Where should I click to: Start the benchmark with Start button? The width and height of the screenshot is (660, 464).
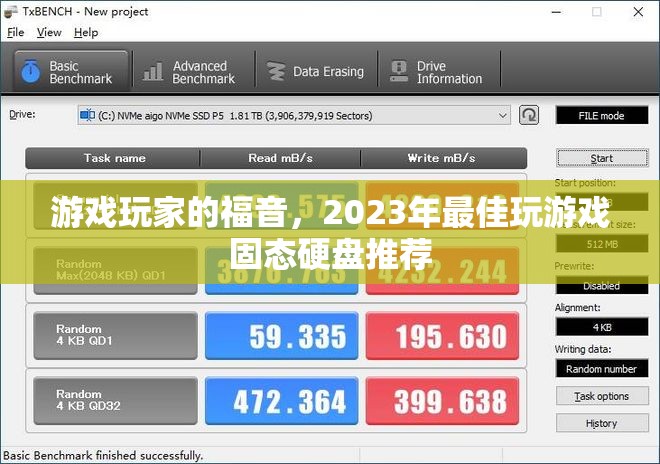tap(602, 158)
